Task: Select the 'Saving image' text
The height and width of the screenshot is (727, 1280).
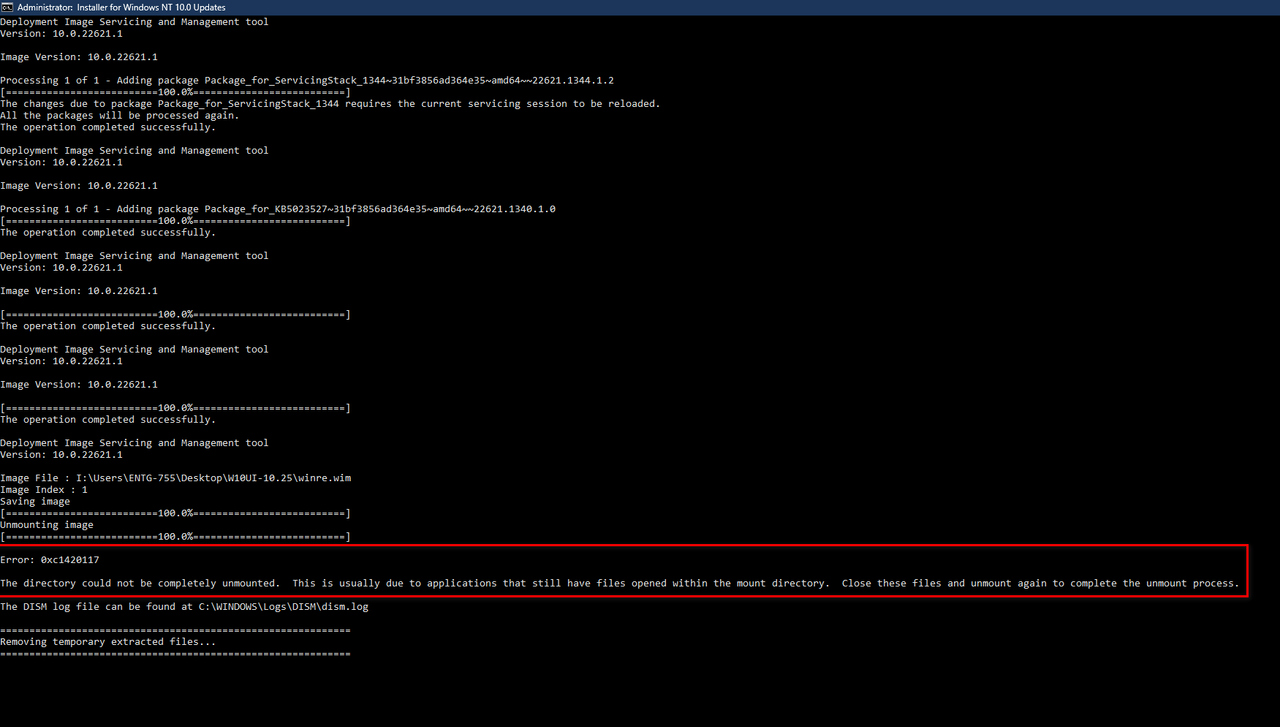Action: (x=35, y=501)
